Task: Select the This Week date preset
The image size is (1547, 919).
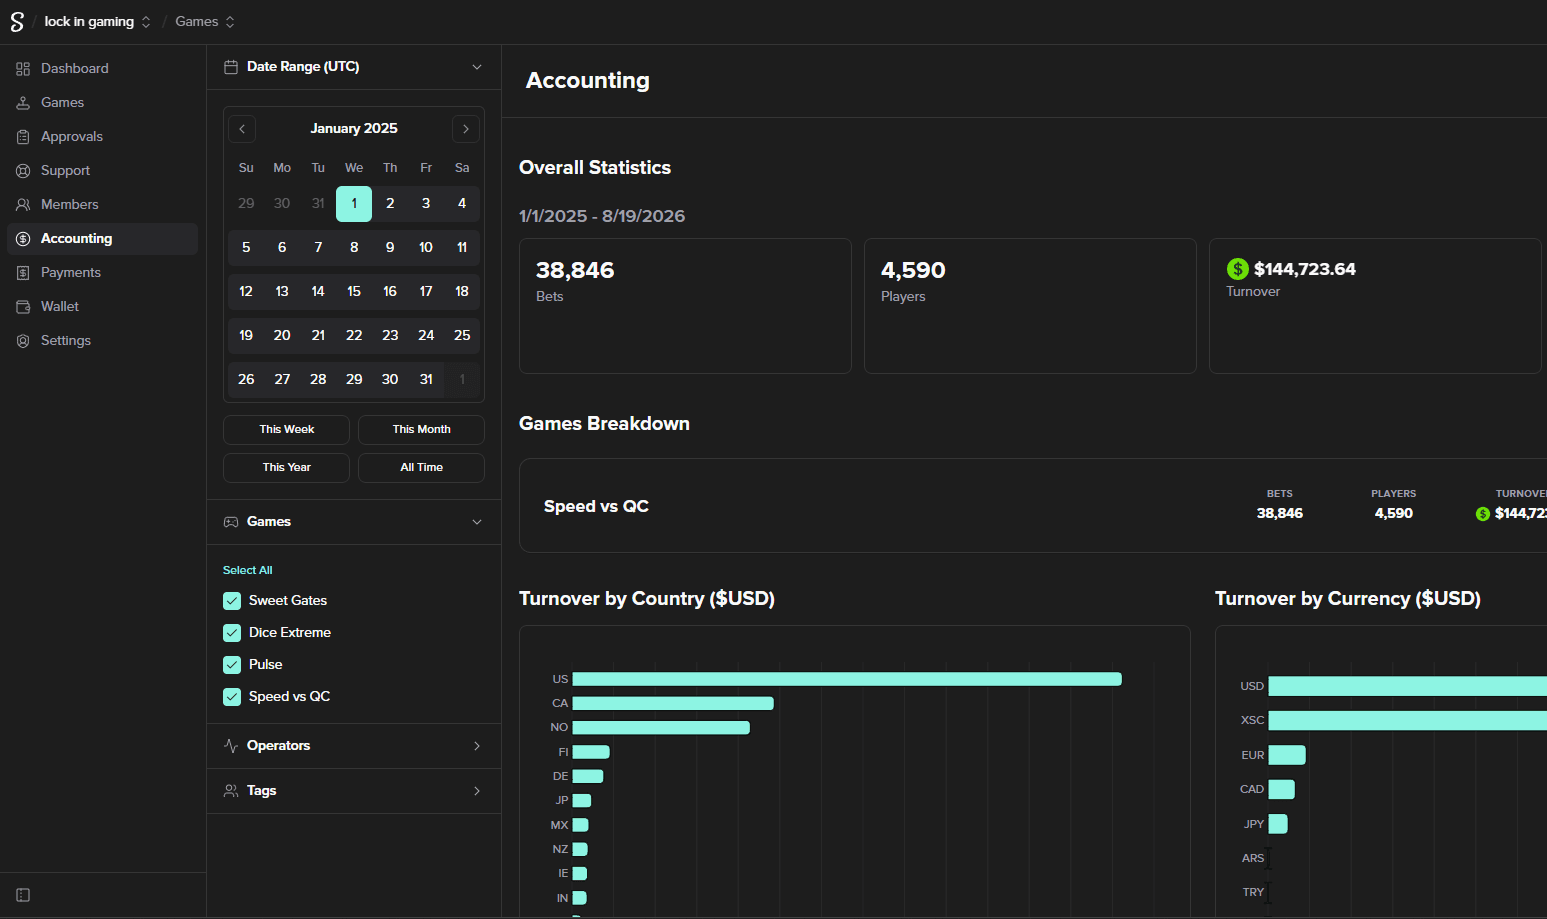Action: [x=286, y=430]
